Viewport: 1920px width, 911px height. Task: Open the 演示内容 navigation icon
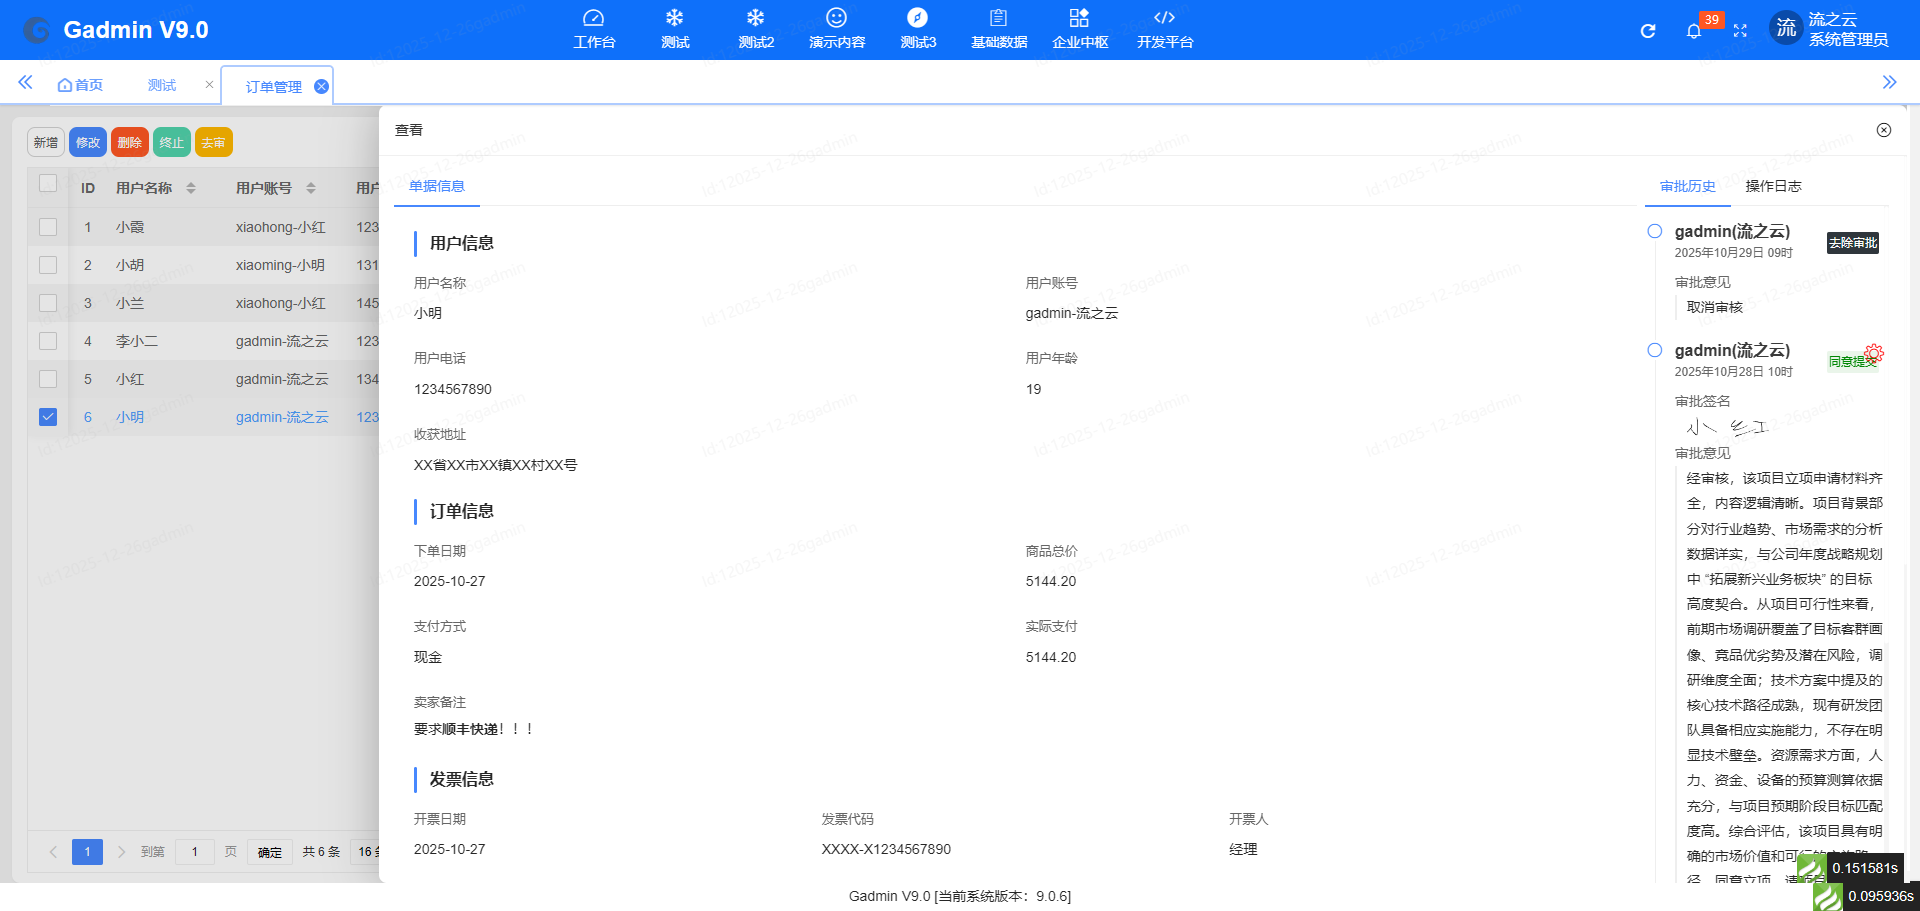836,27
